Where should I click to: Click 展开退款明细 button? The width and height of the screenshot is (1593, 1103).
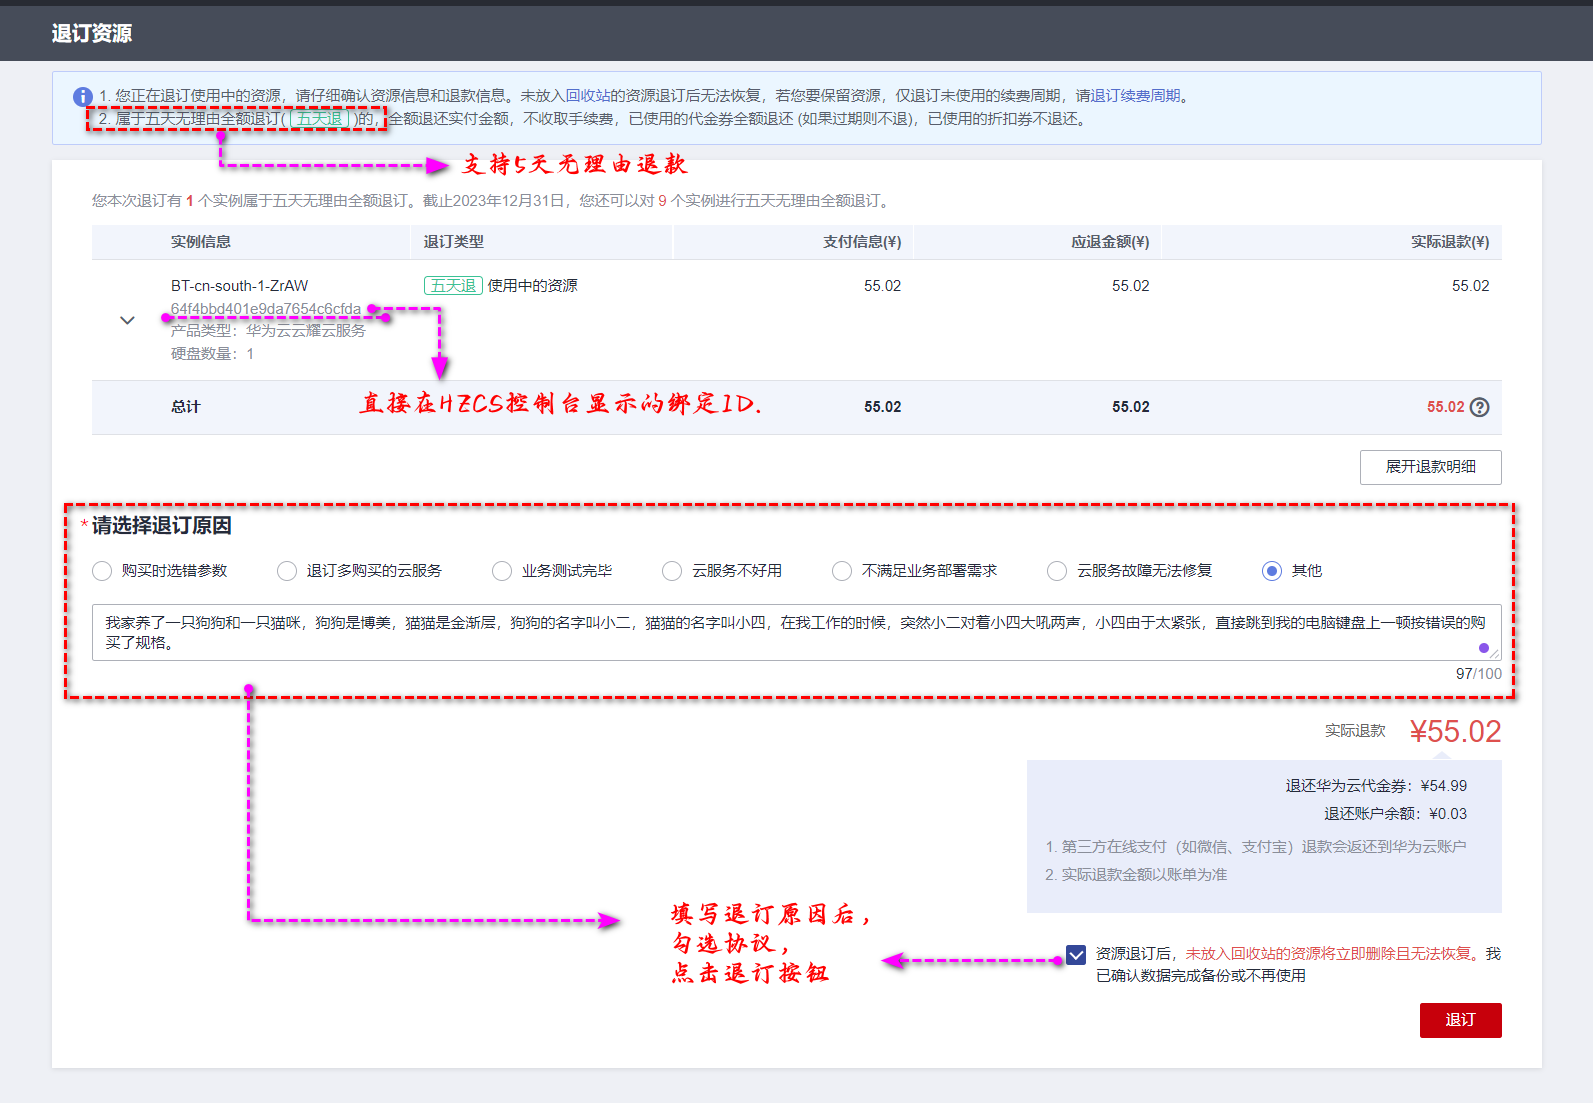[x=1430, y=467]
